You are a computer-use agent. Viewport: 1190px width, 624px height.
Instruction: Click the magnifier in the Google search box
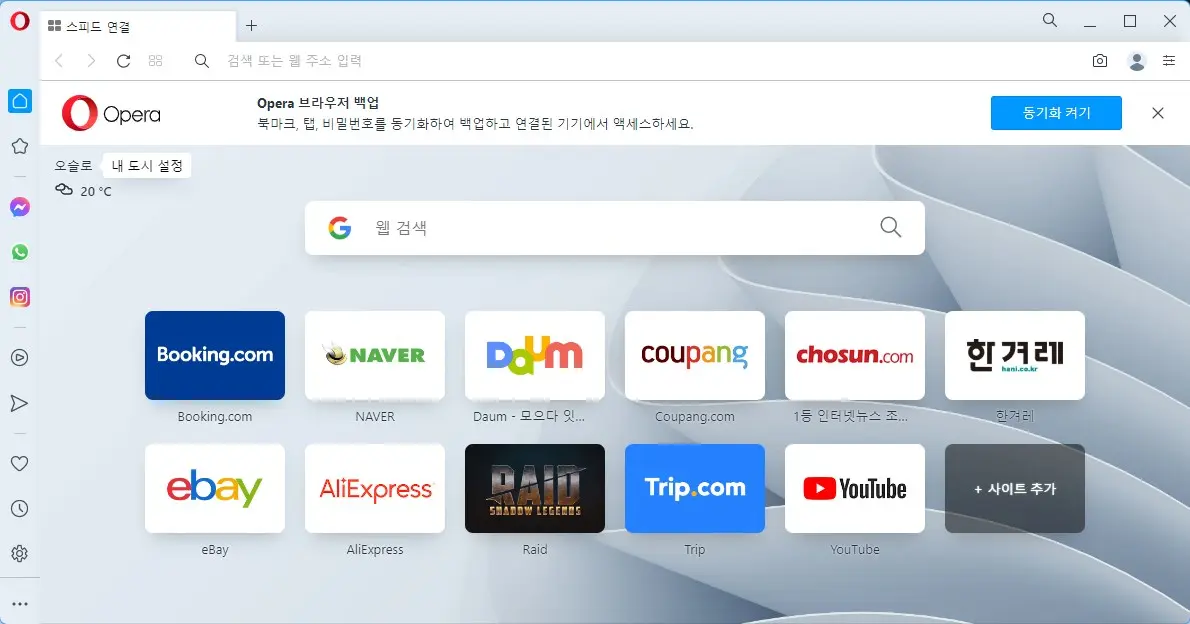(890, 227)
